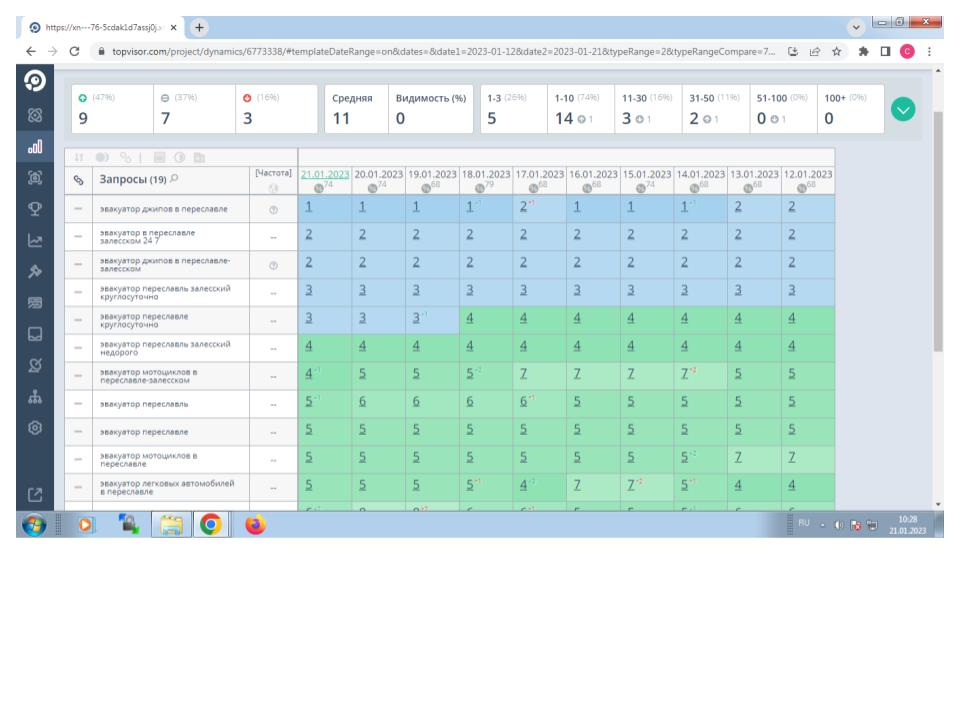Open the Firefox icon in the Windows taskbar
Screen dimensions: 960x720
point(255,525)
